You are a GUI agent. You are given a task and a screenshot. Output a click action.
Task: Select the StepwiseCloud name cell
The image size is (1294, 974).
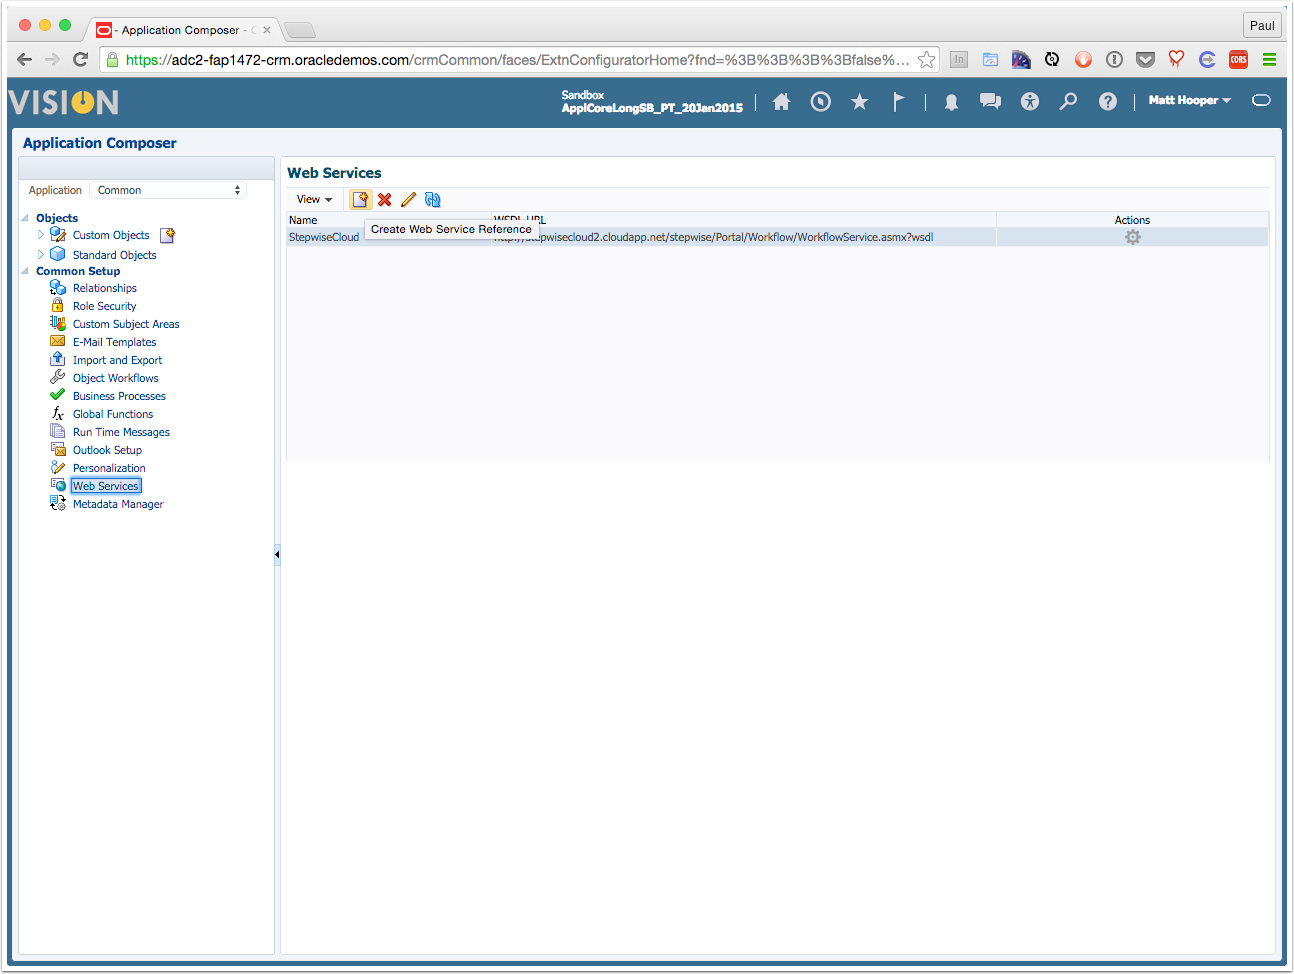324,237
